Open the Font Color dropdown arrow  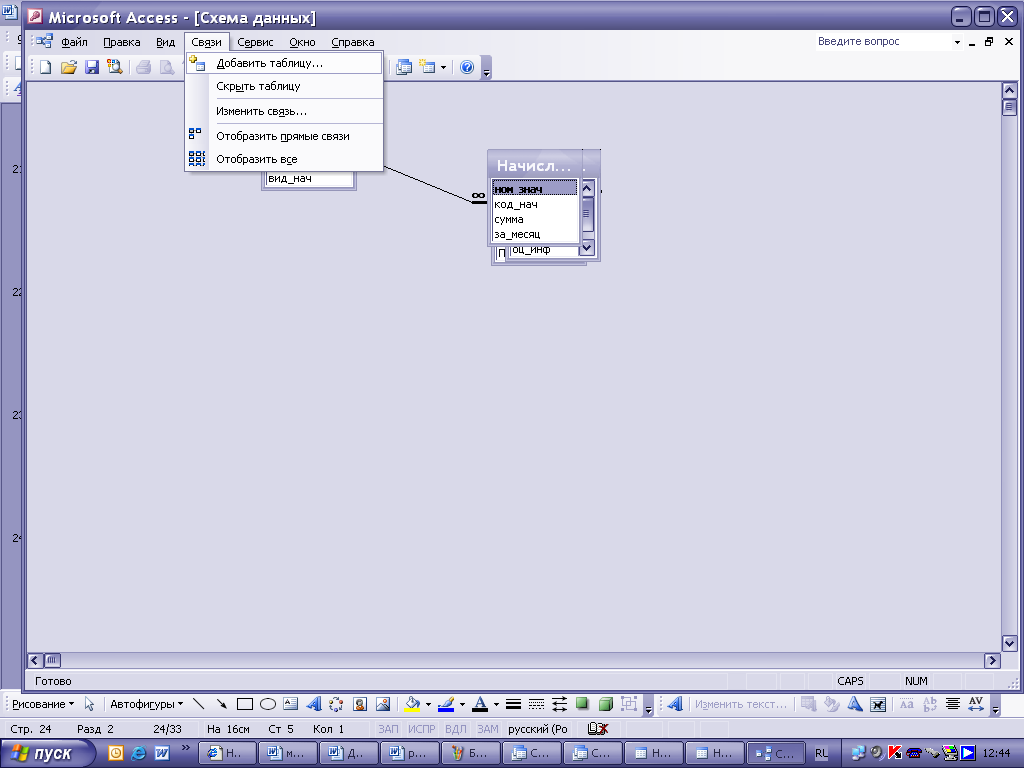[x=496, y=705]
